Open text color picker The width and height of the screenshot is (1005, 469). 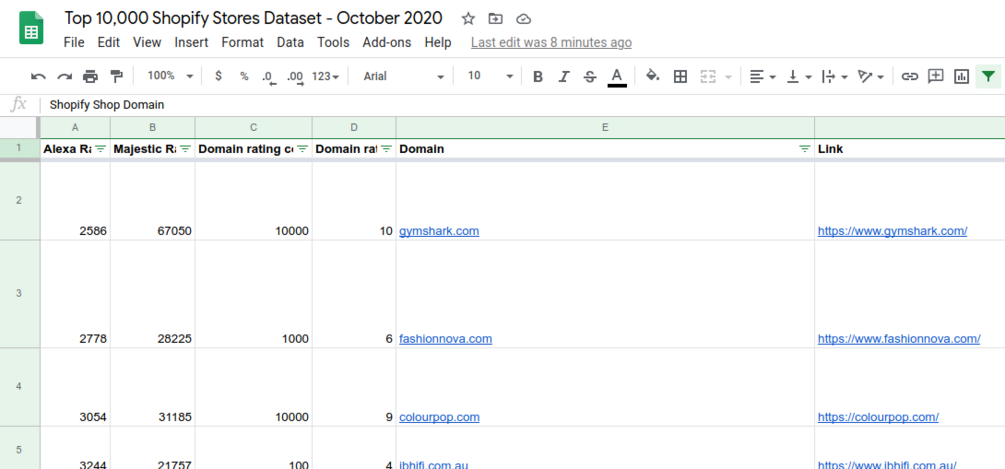tap(617, 77)
